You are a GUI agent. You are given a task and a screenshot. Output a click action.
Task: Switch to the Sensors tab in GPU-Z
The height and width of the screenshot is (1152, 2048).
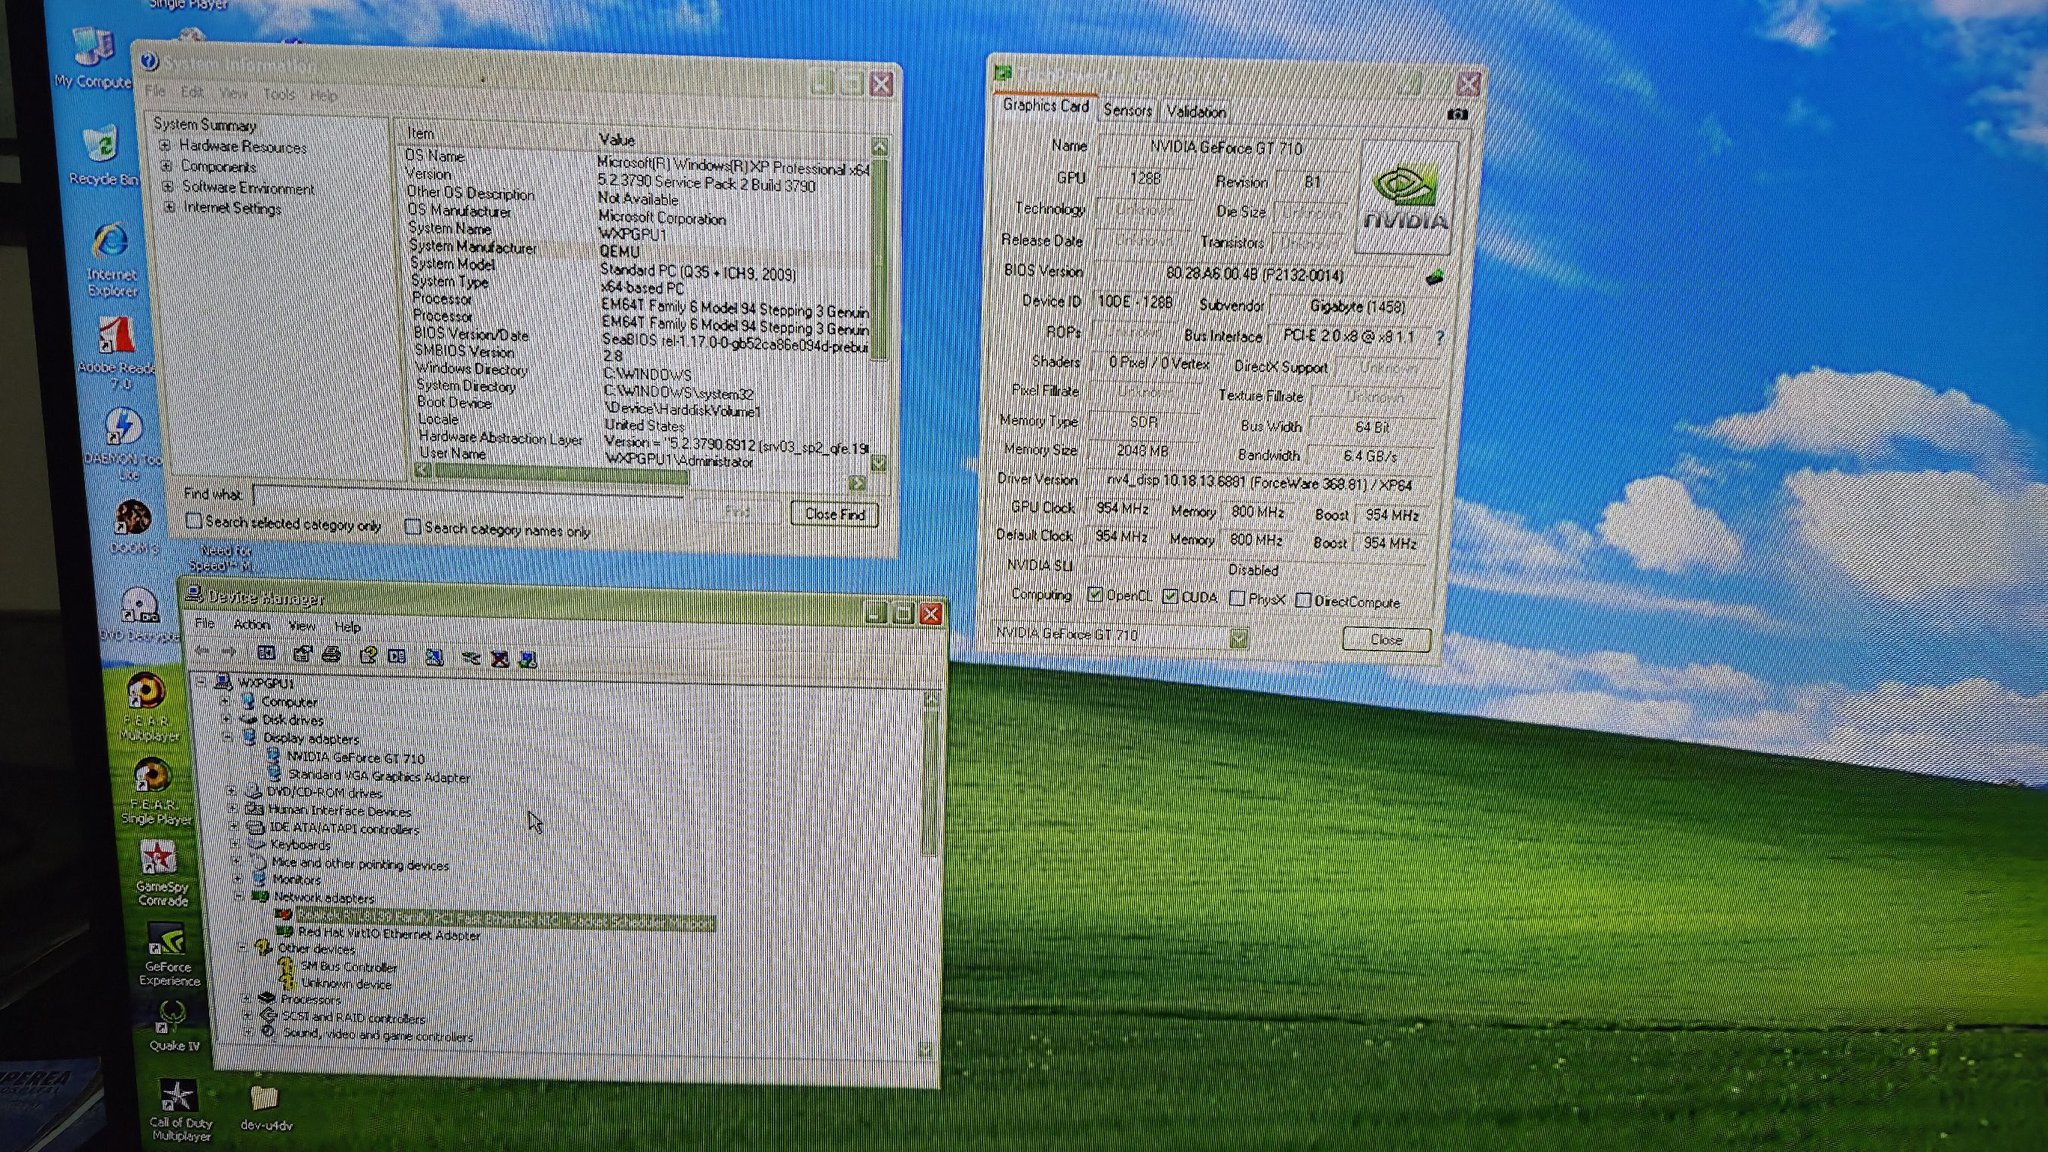[1127, 110]
